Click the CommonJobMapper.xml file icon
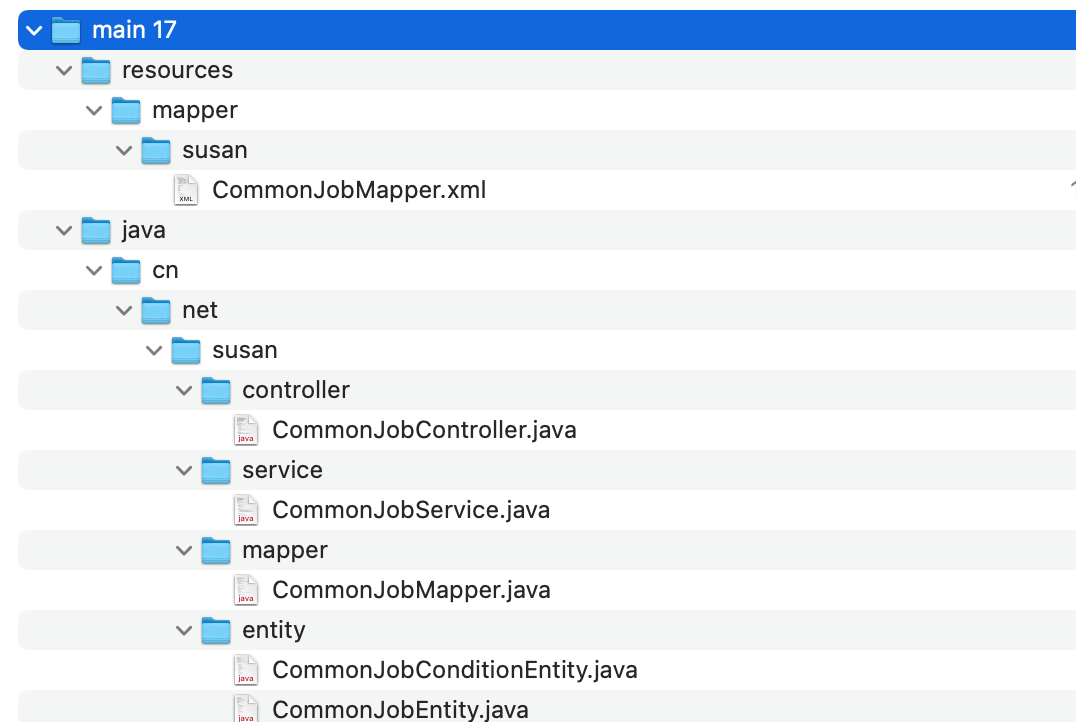 click(x=187, y=190)
